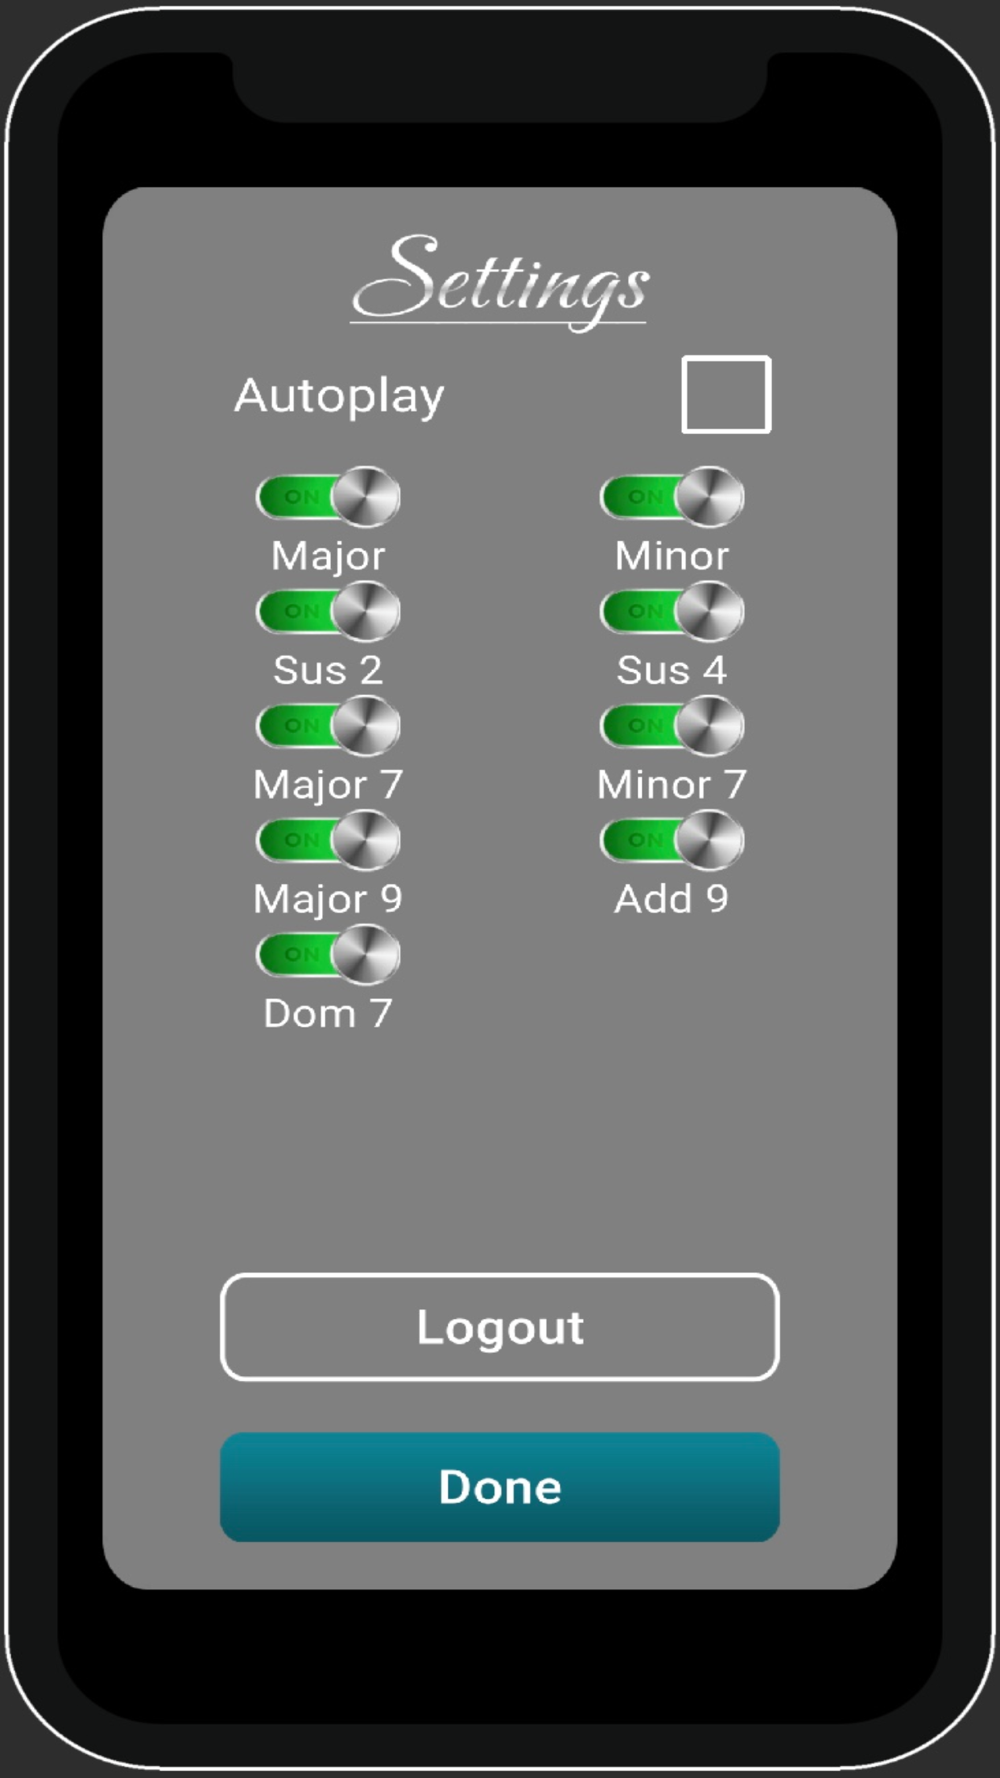The image size is (1000, 1778).
Task: Click the Major label text
Action: [328, 557]
